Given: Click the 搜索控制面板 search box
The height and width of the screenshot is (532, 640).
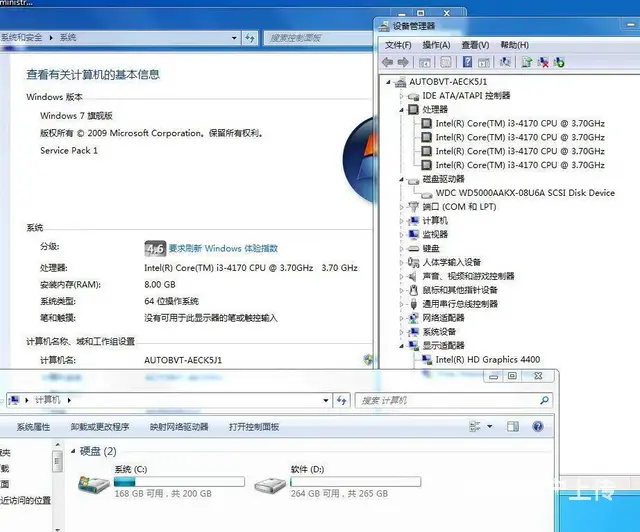Looking at the screenshot, I should 318,38.
